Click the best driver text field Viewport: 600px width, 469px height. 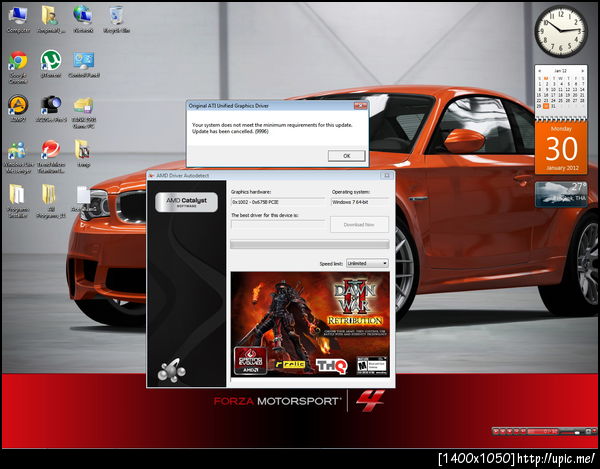277,225
